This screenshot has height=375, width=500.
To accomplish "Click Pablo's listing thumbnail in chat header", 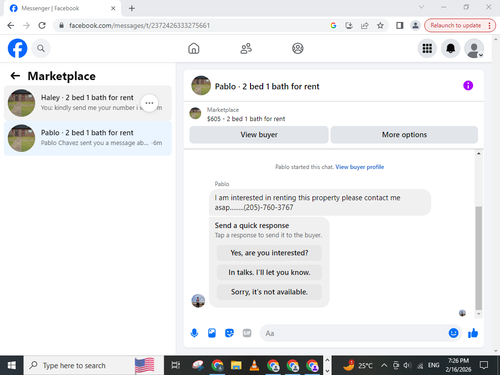I will pos(201,86).
